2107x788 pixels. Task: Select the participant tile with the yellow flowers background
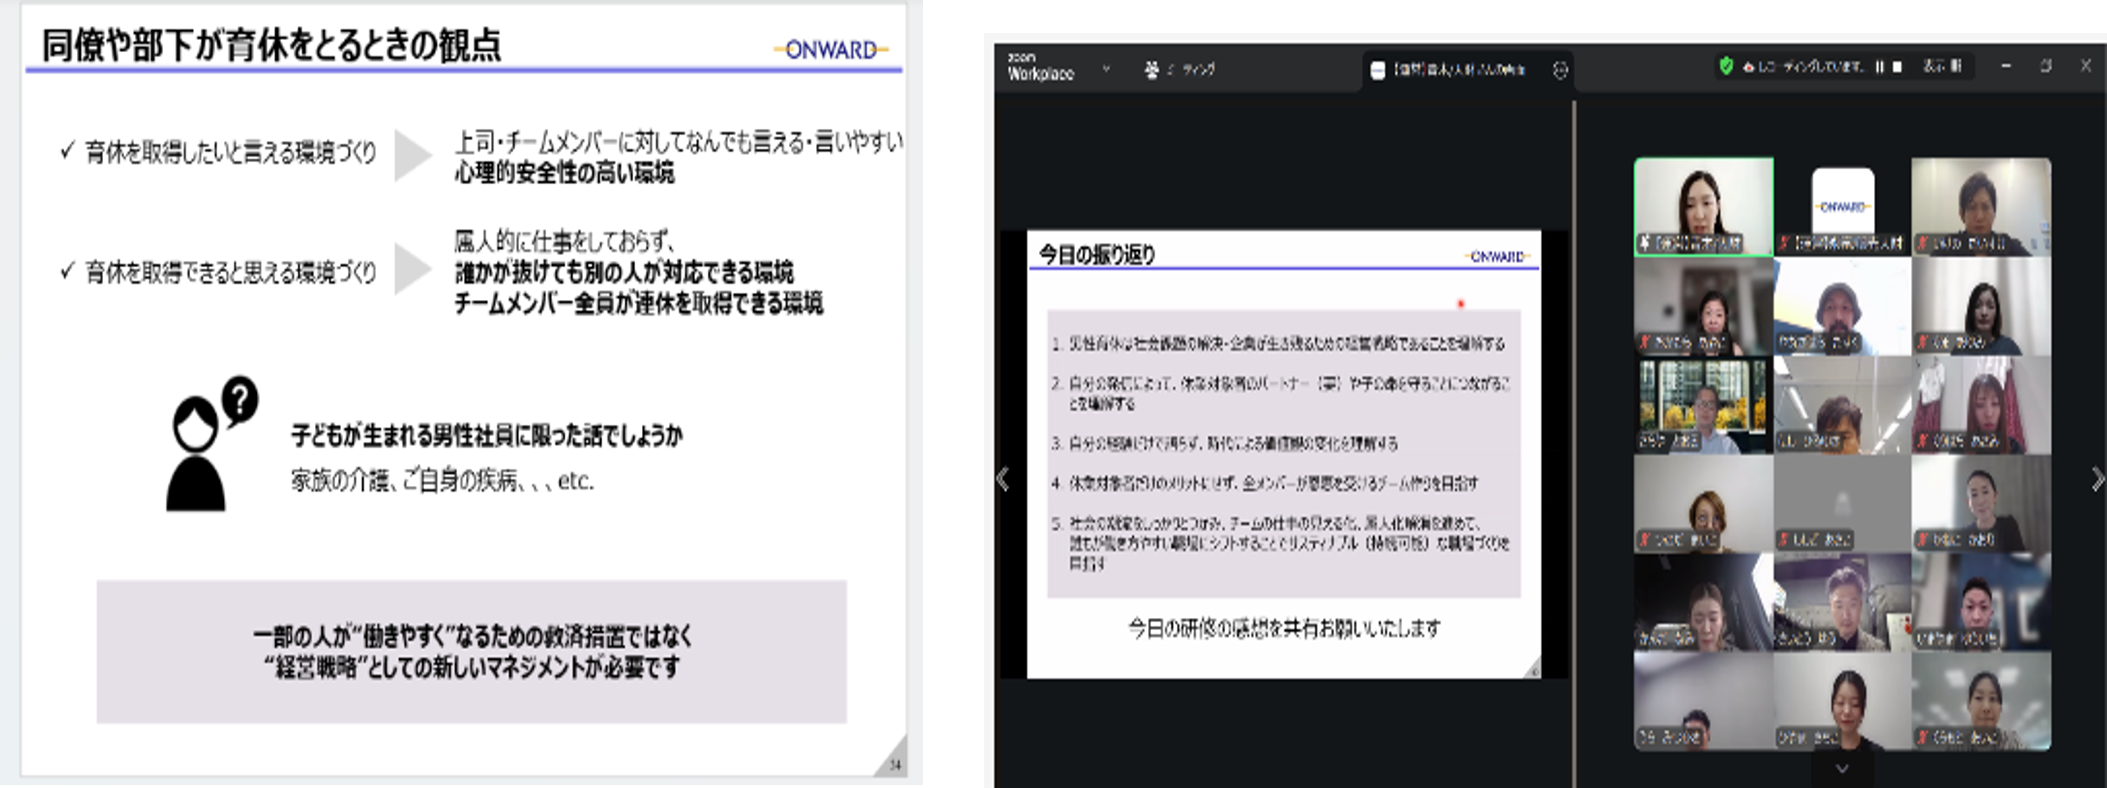click(x=1704, y=404)
